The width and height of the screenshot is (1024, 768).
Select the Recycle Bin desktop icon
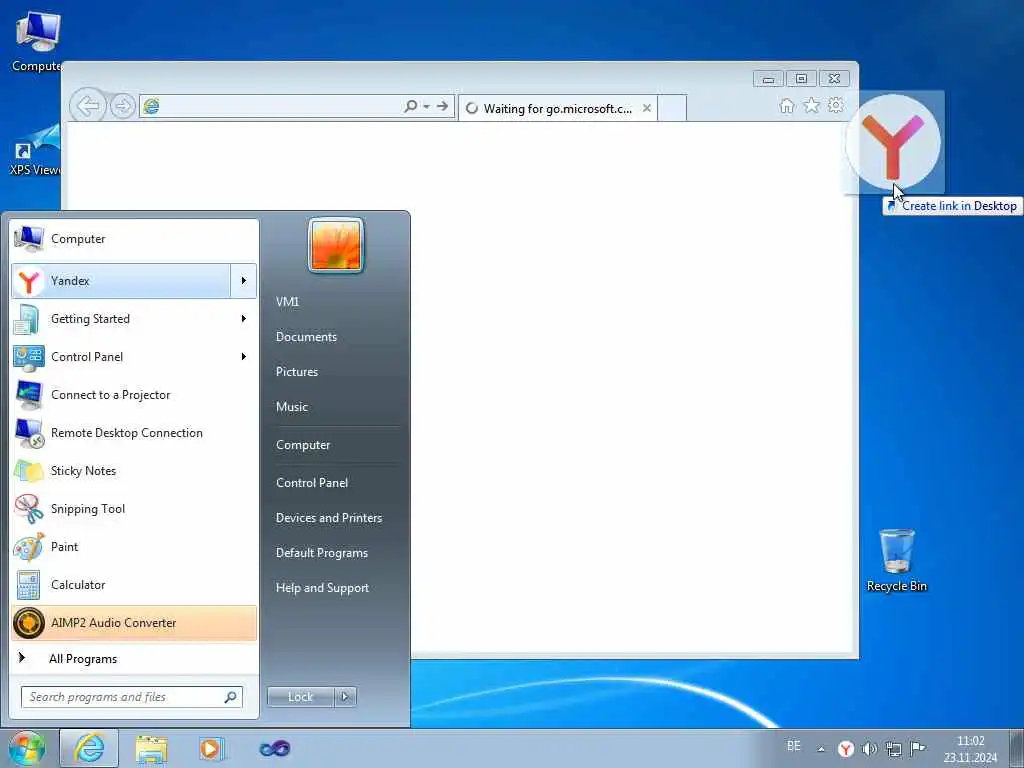pos(897,560)
